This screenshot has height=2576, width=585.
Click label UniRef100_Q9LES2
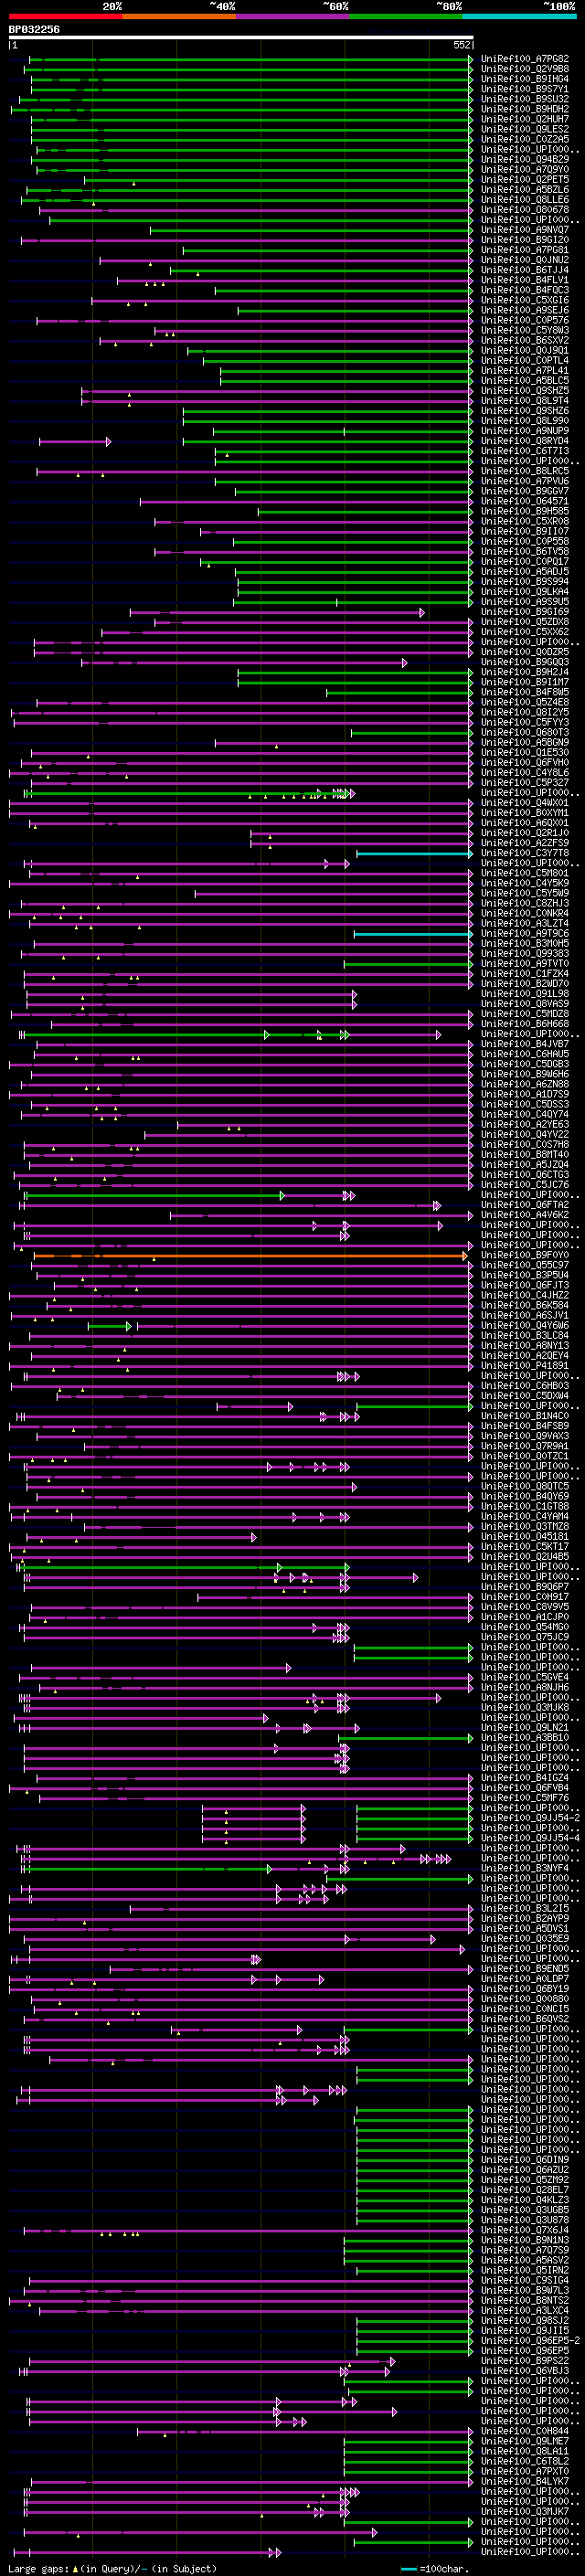525,129
